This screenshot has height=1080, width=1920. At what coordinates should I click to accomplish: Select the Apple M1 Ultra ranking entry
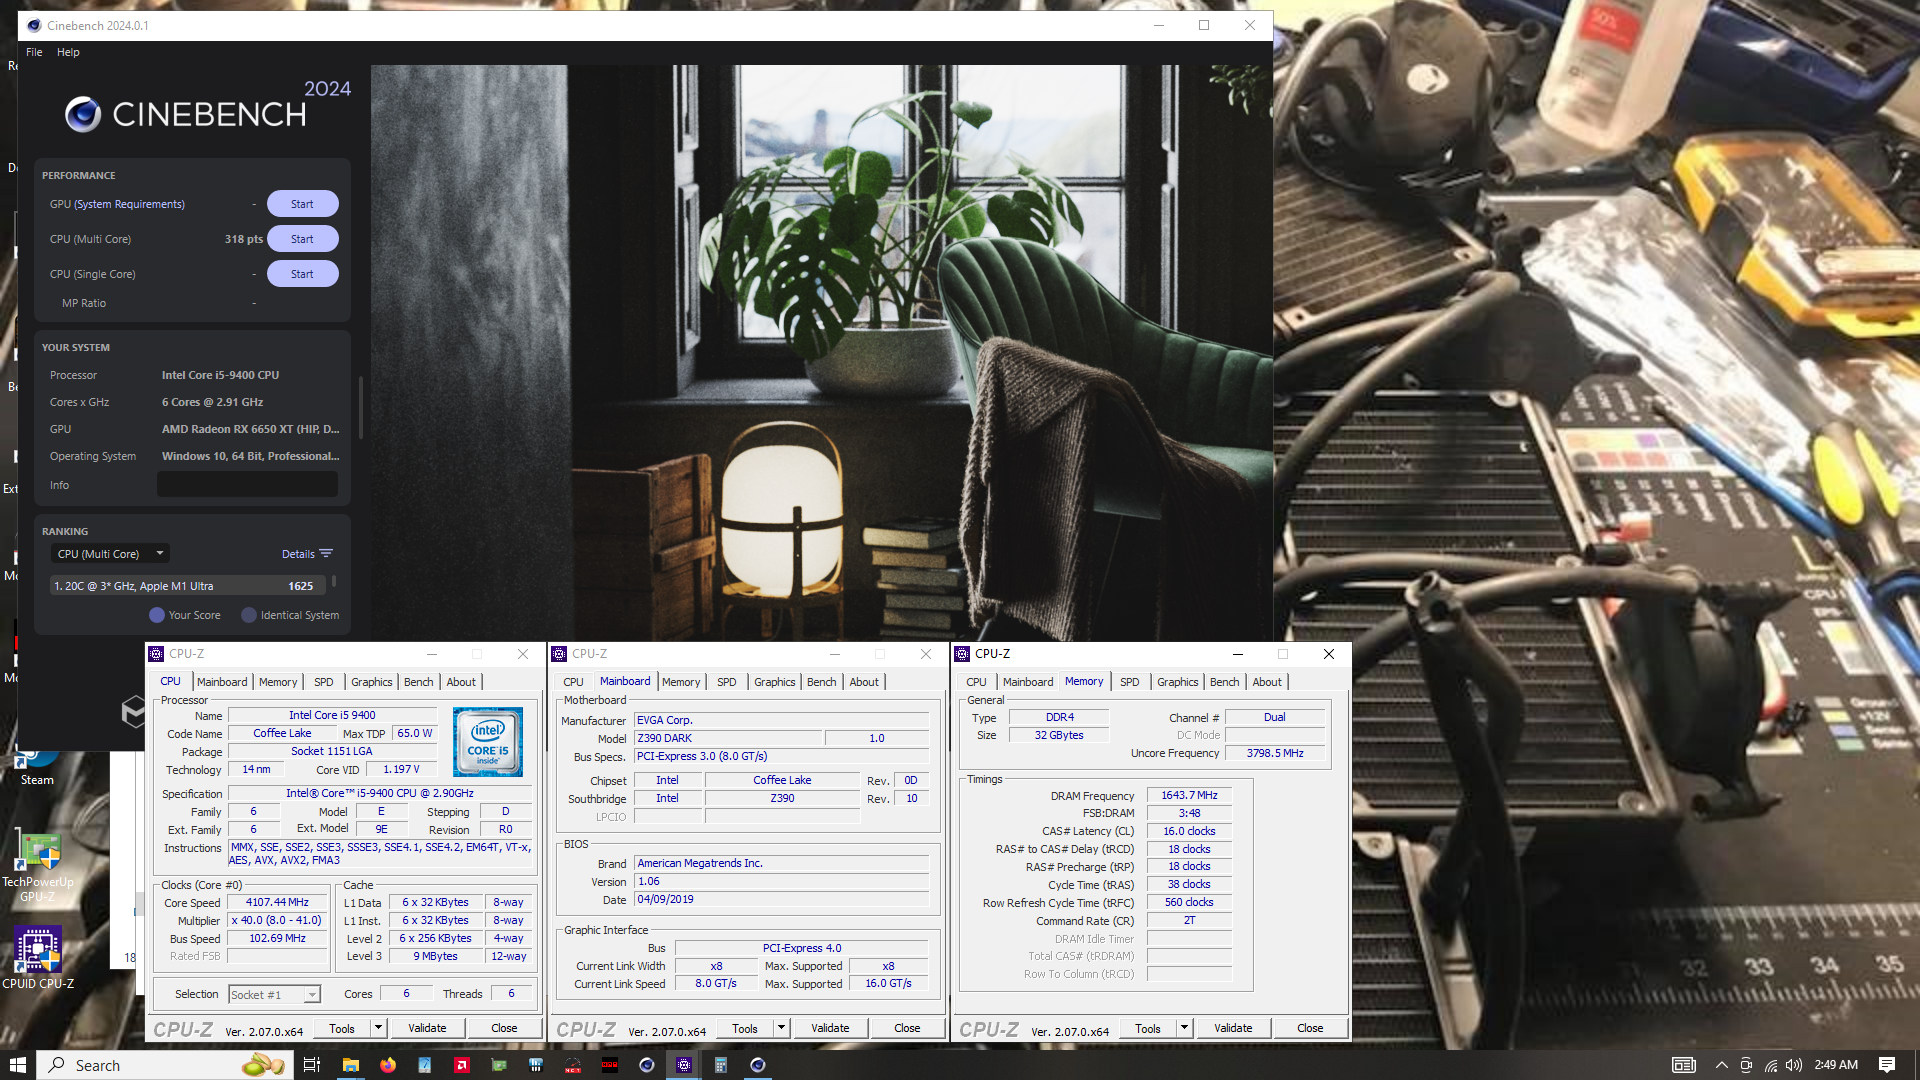pos(187,586)
